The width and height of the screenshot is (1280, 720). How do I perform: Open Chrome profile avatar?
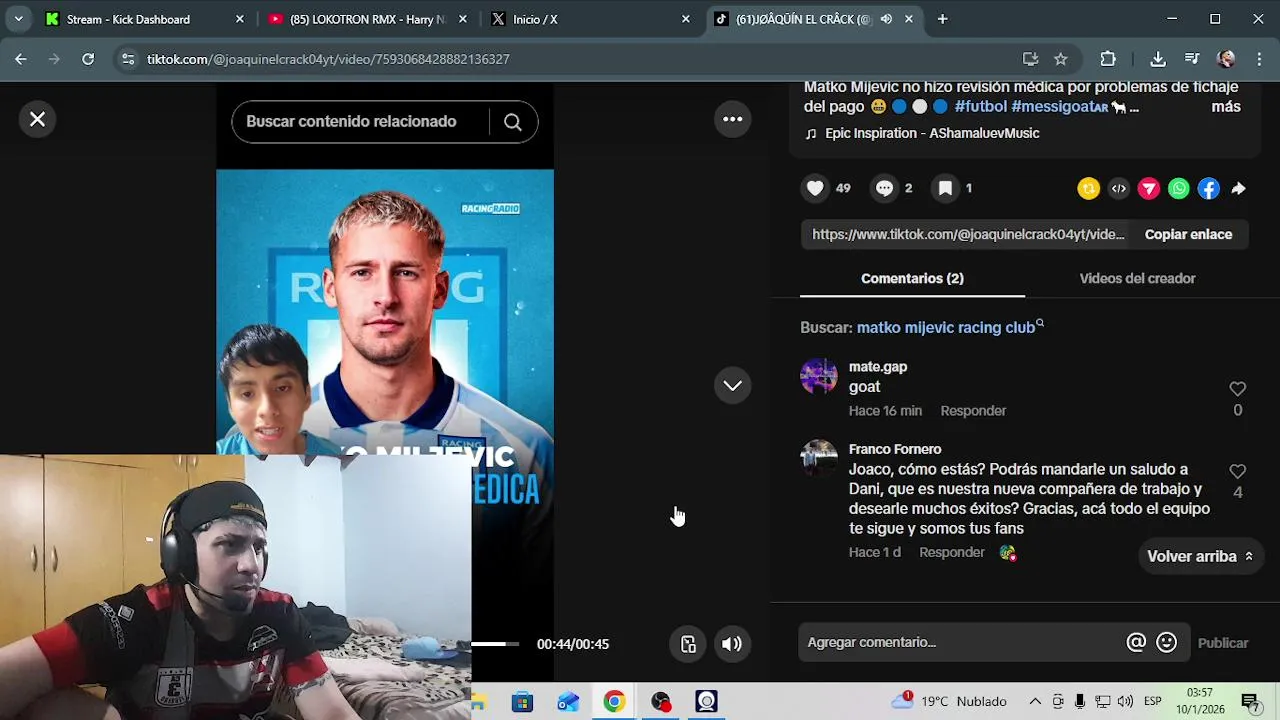[x=1227, y=59]
